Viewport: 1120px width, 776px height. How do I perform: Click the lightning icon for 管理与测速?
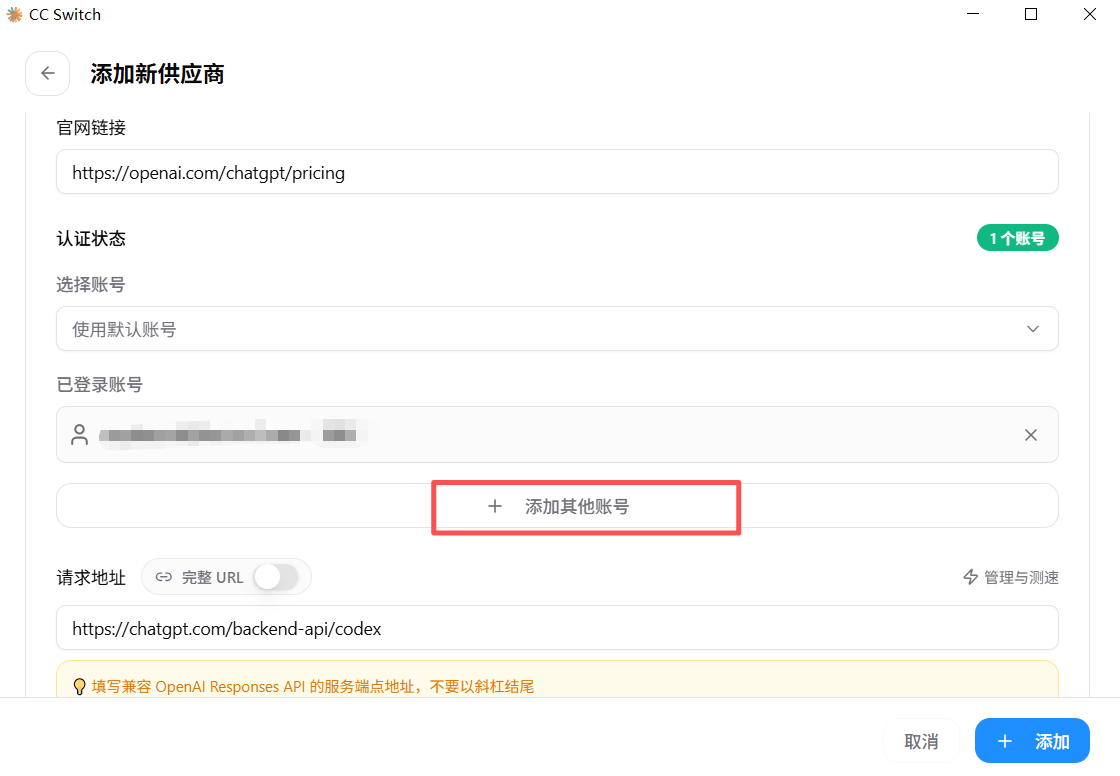point(970,577)
